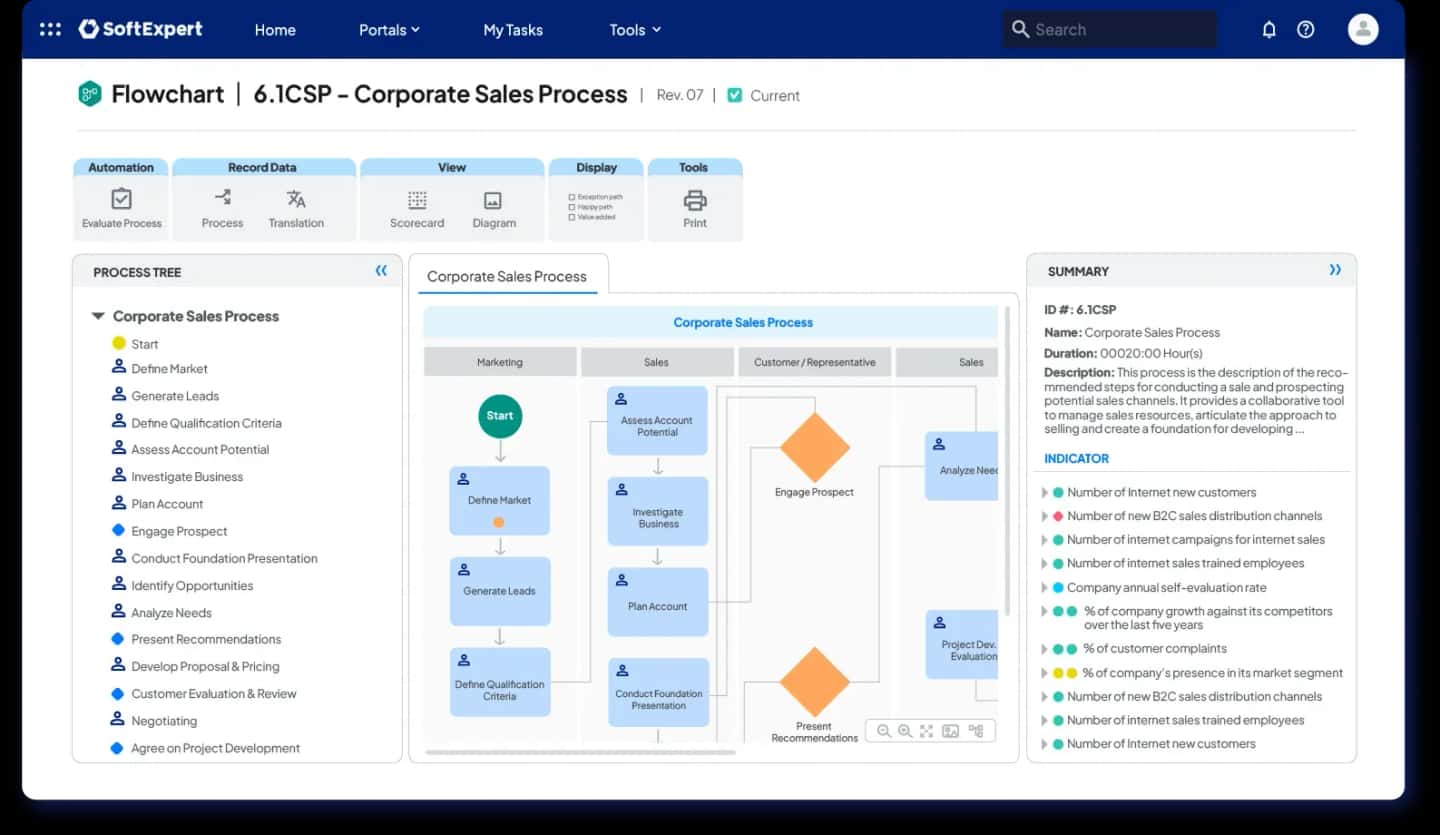Open the Scorecard view

coord(417,201)
